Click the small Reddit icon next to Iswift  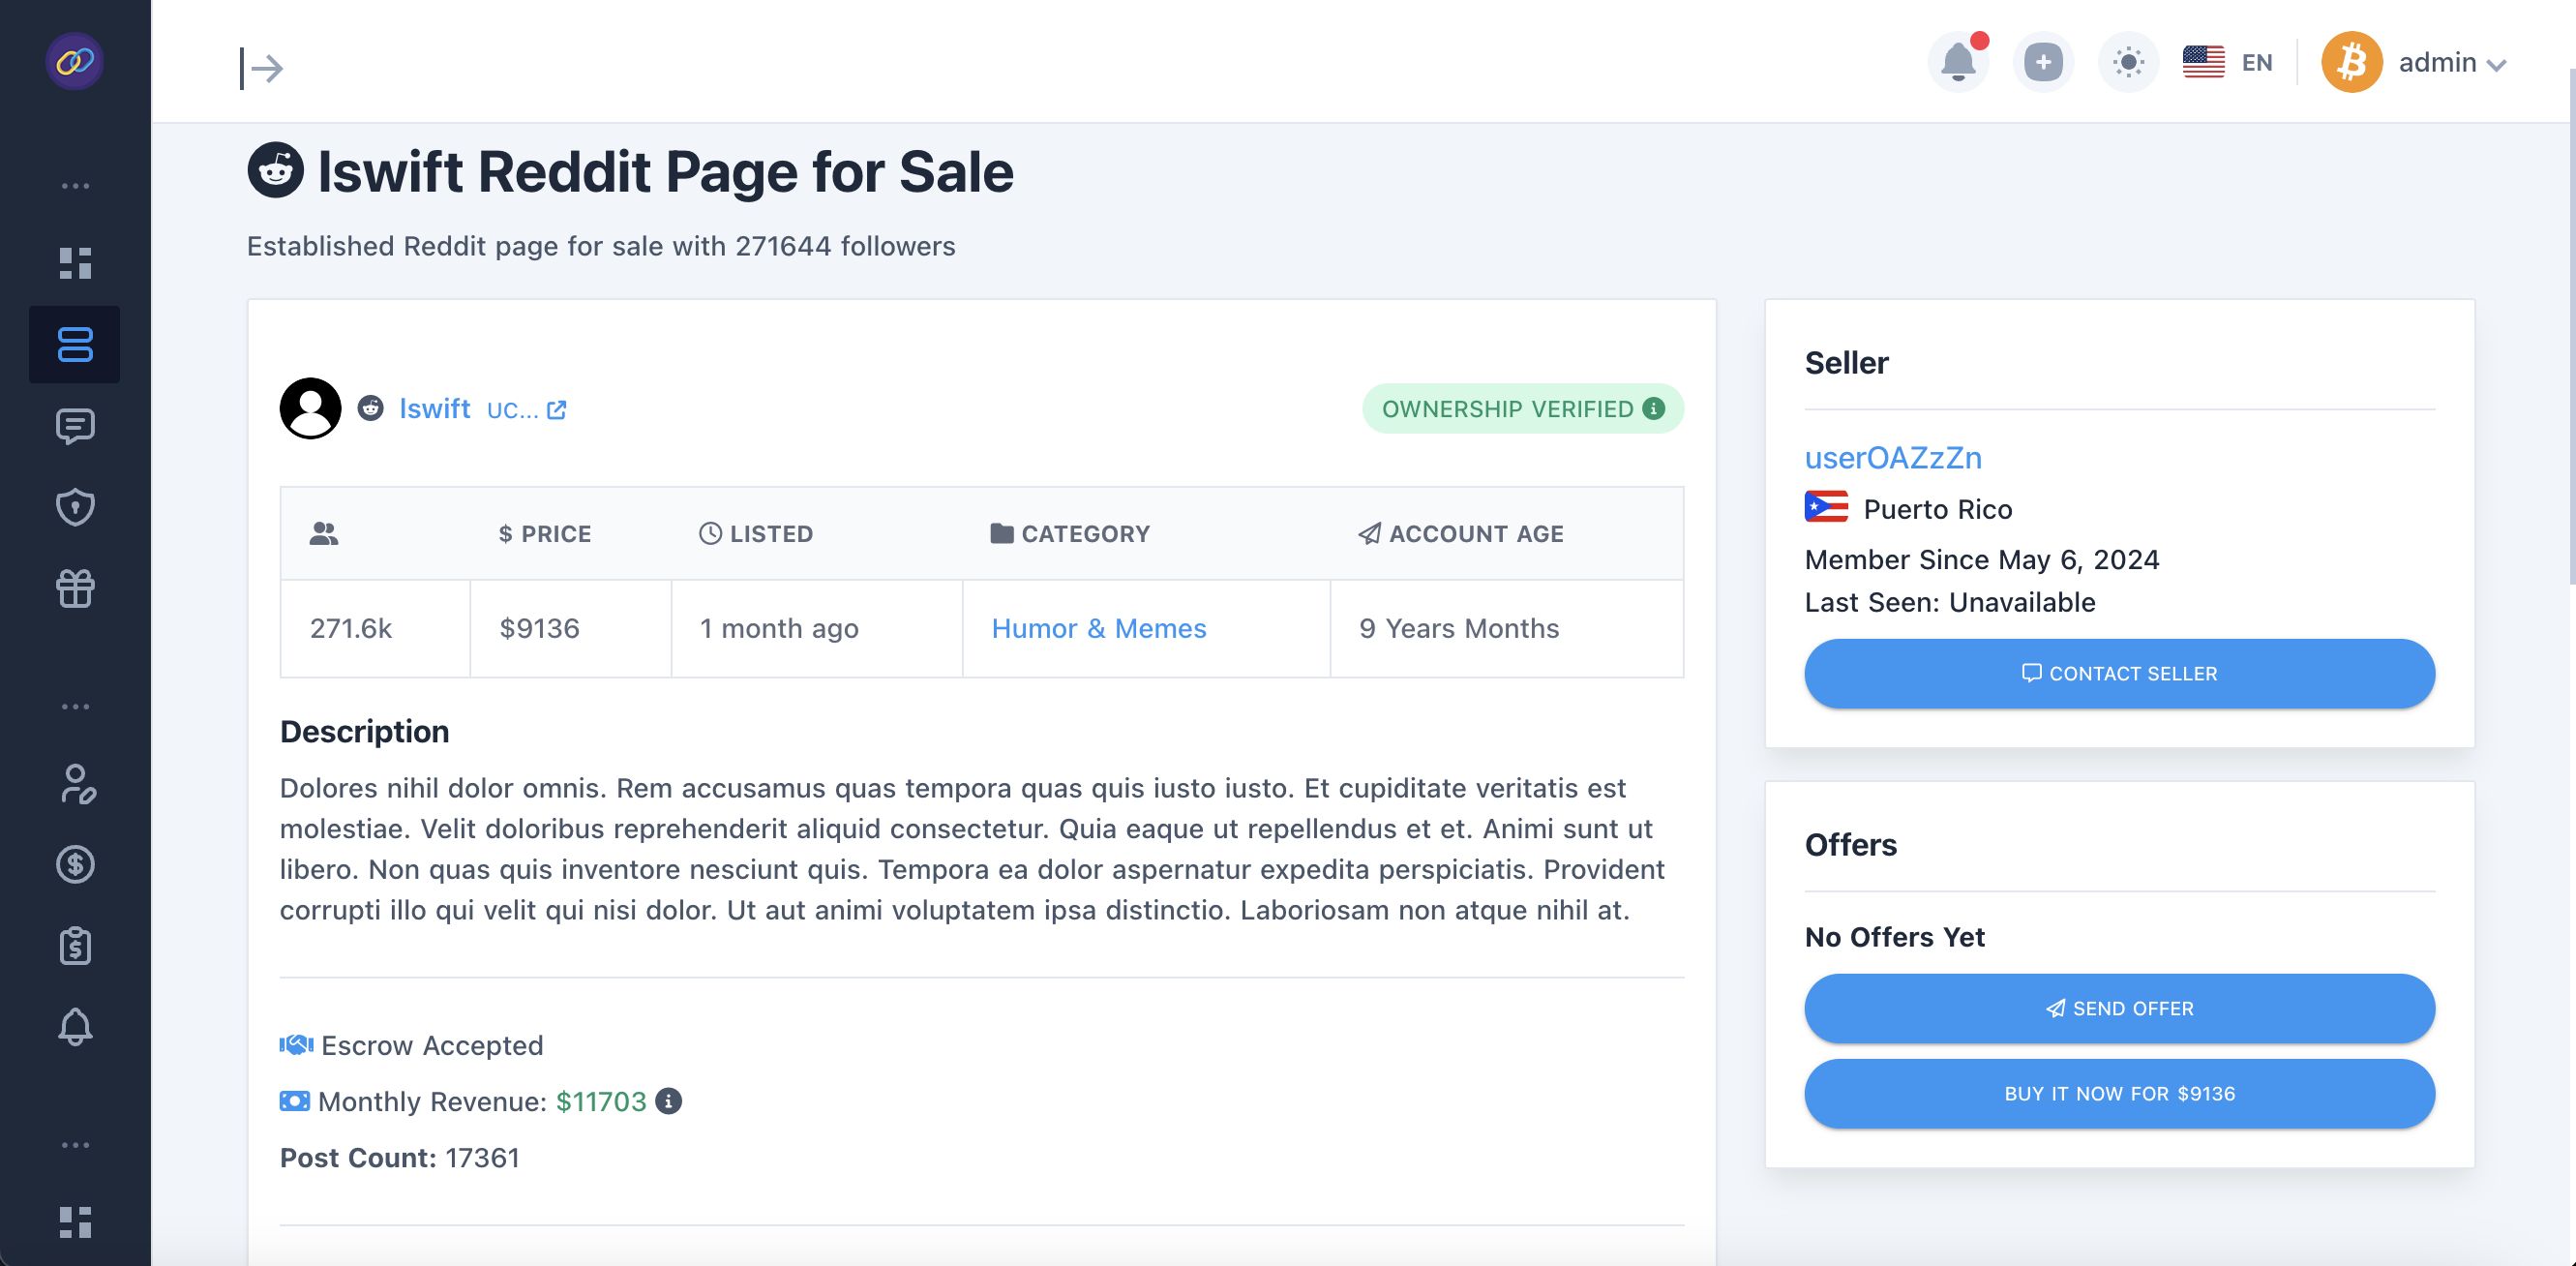point(371,408)
